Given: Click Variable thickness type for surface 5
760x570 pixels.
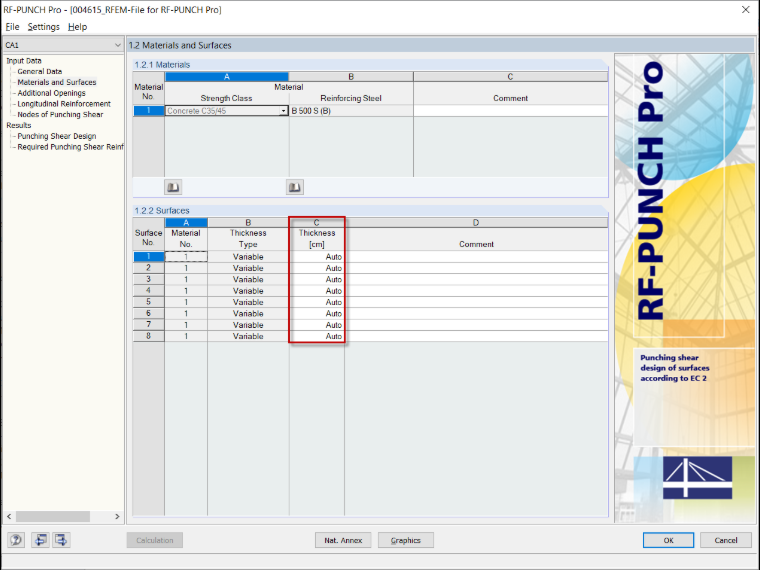Looking at the screenshot, I should 248,302.
